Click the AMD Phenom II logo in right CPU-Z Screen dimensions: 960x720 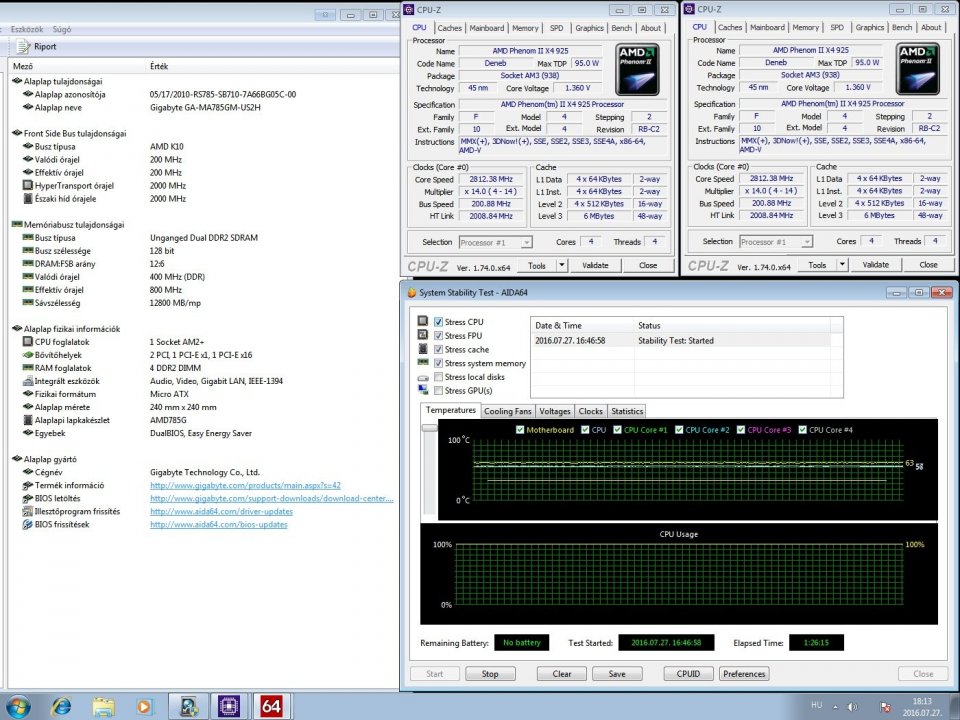click(917, 69)
